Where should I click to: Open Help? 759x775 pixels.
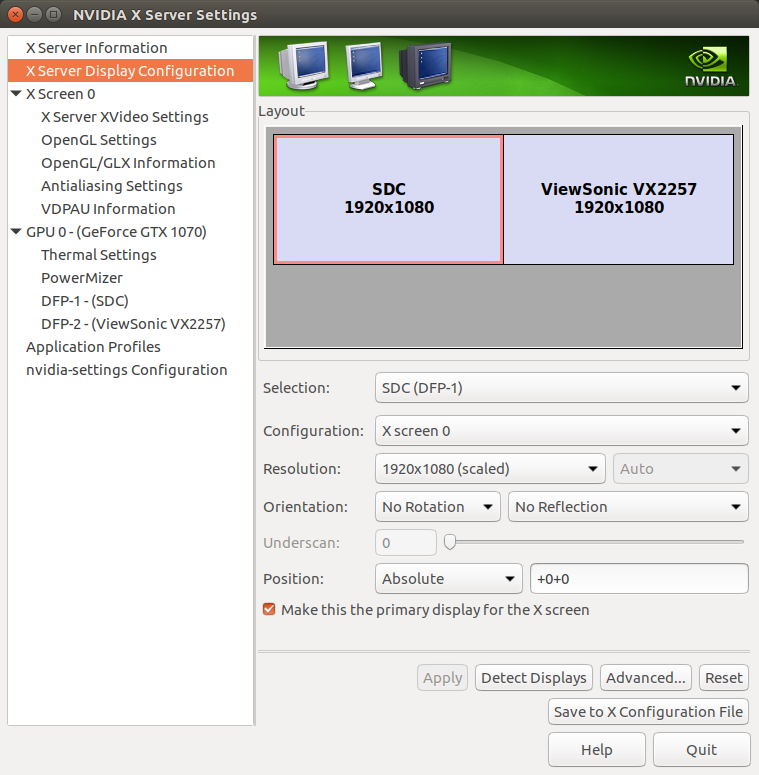[x=597, y=750]
